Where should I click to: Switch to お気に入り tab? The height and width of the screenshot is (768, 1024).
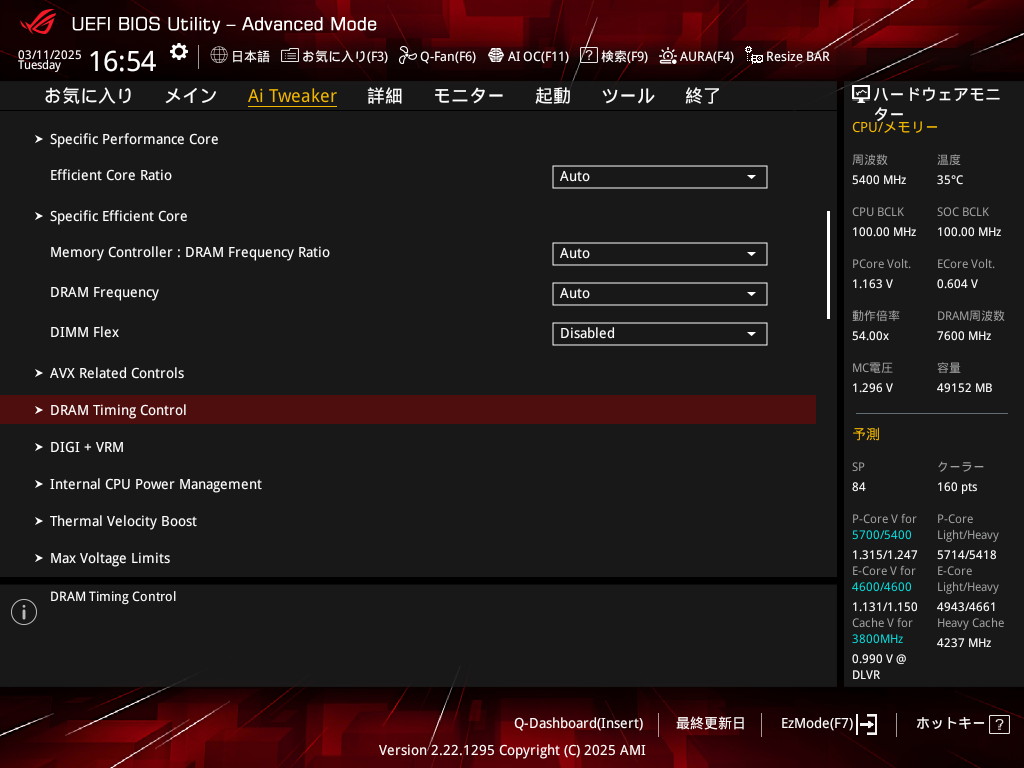coord(88,95)
